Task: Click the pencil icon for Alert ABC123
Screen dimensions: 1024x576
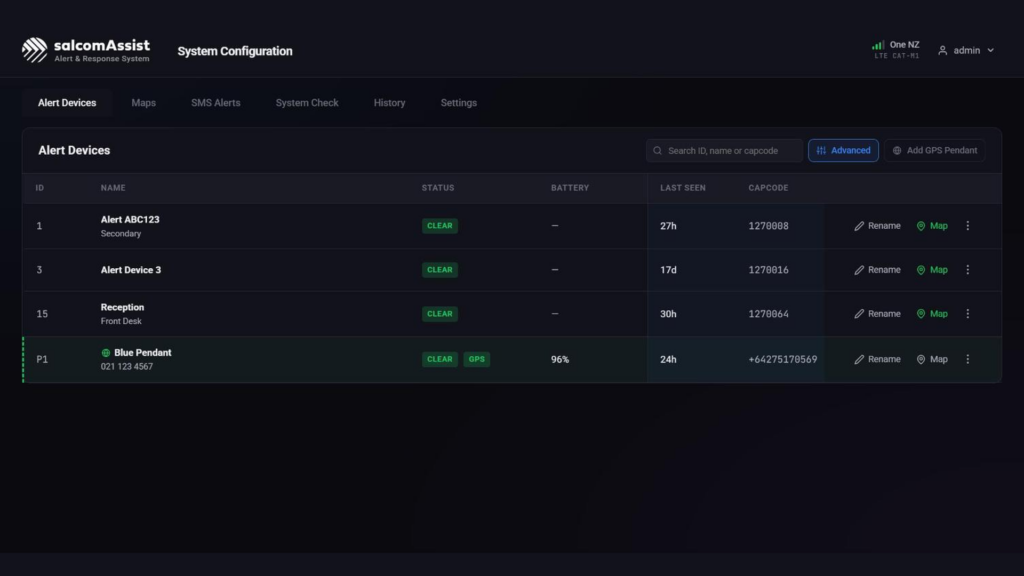Action: point(859,226)
